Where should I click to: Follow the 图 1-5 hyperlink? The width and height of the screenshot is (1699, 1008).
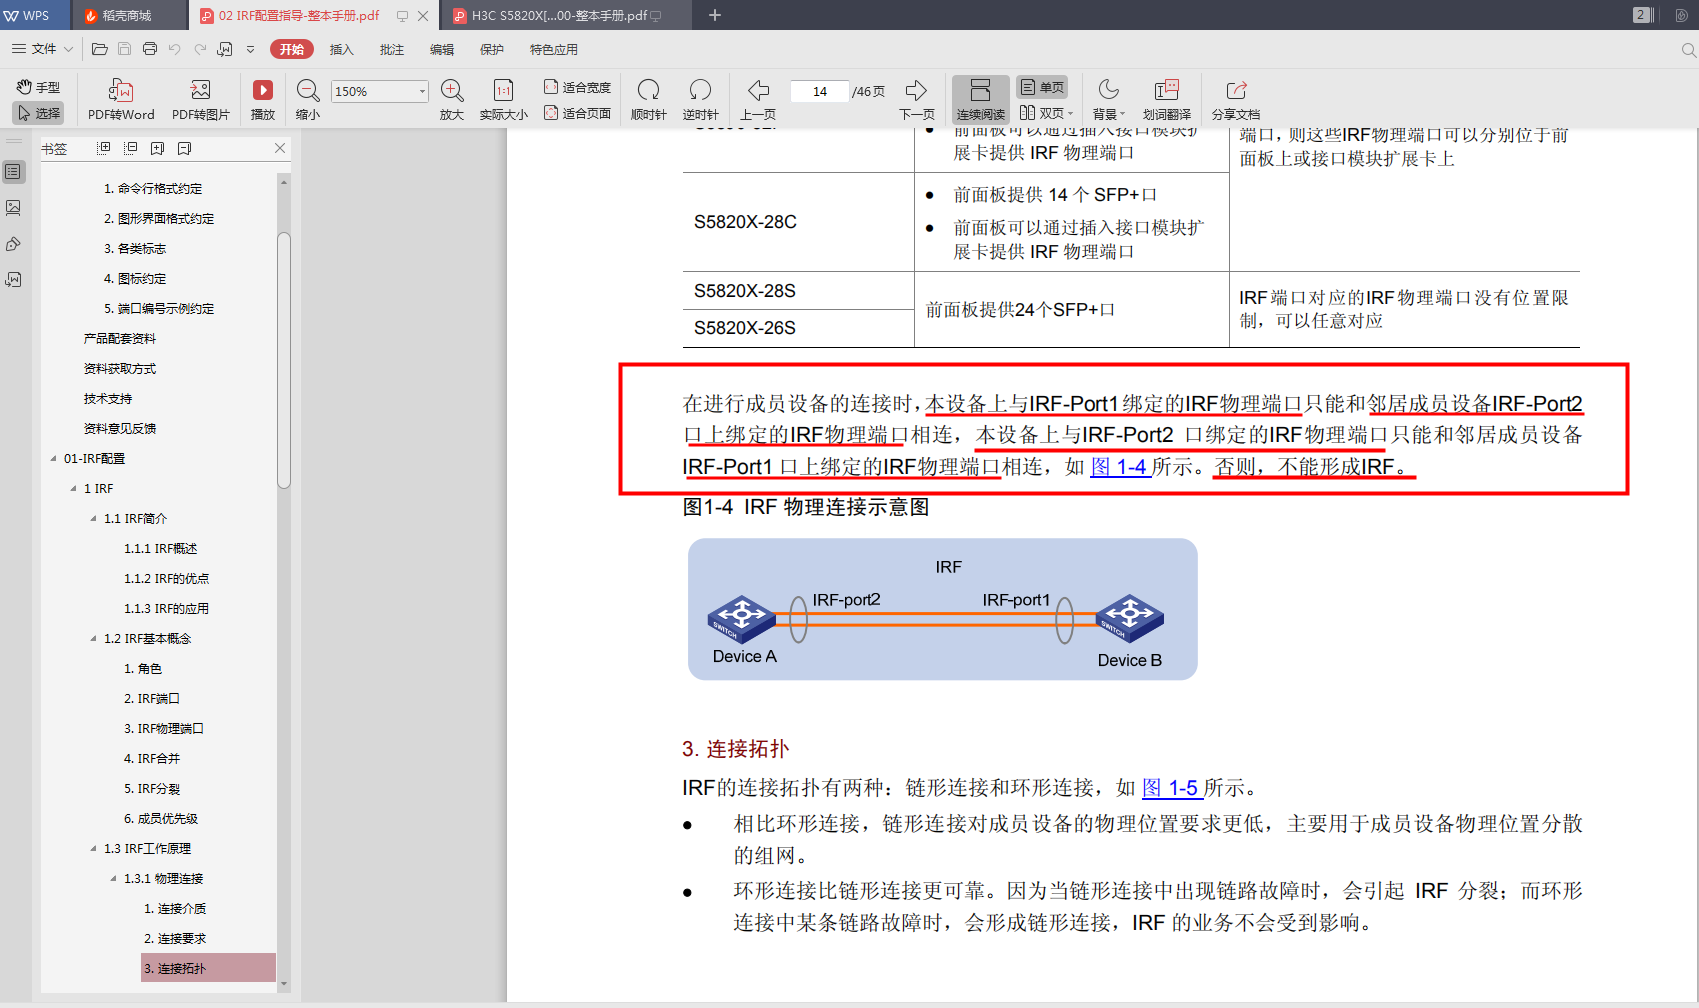[x=1171, y=788]
